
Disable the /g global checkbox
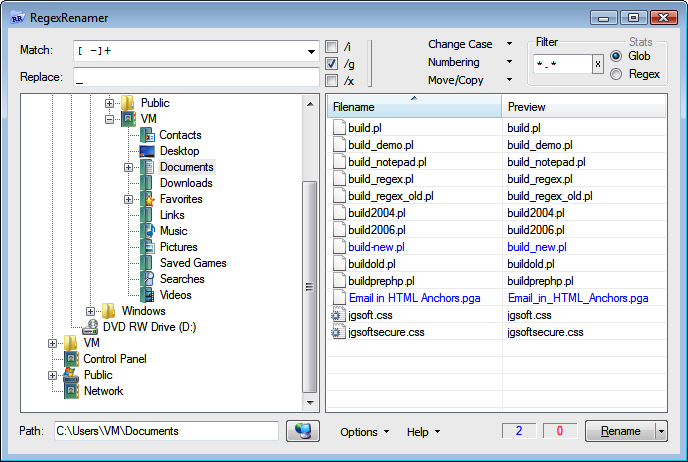(333, 63)
